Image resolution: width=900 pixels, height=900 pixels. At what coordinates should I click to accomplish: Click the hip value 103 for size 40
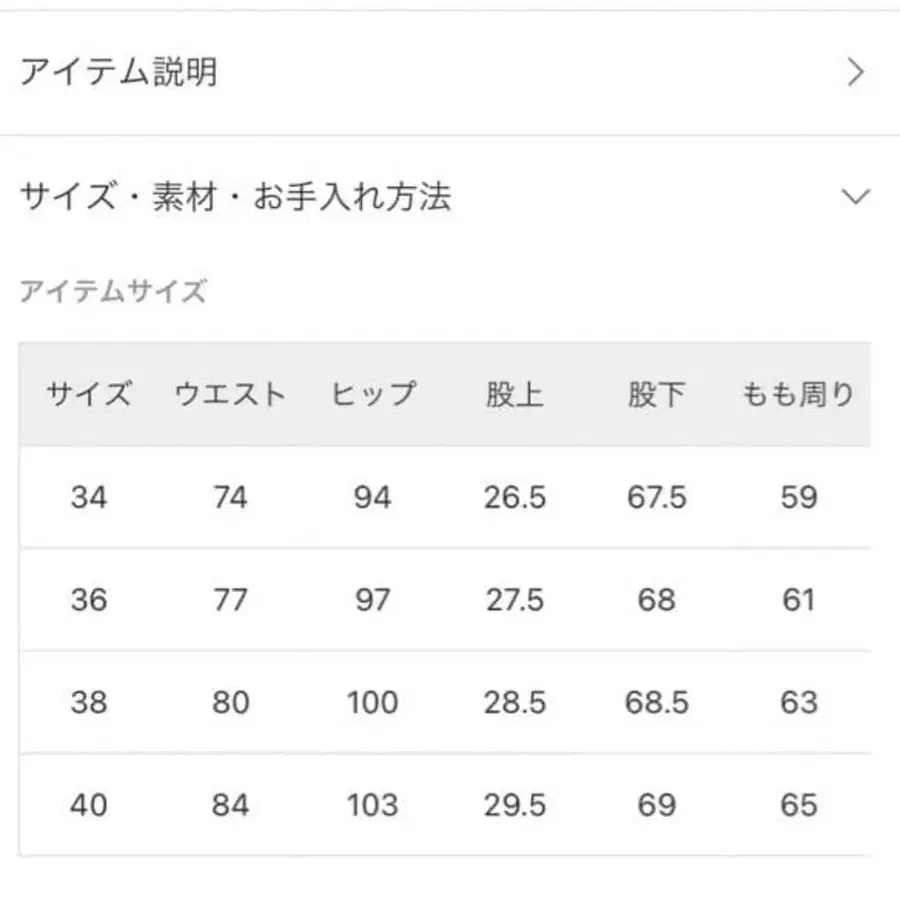[373, 804]
